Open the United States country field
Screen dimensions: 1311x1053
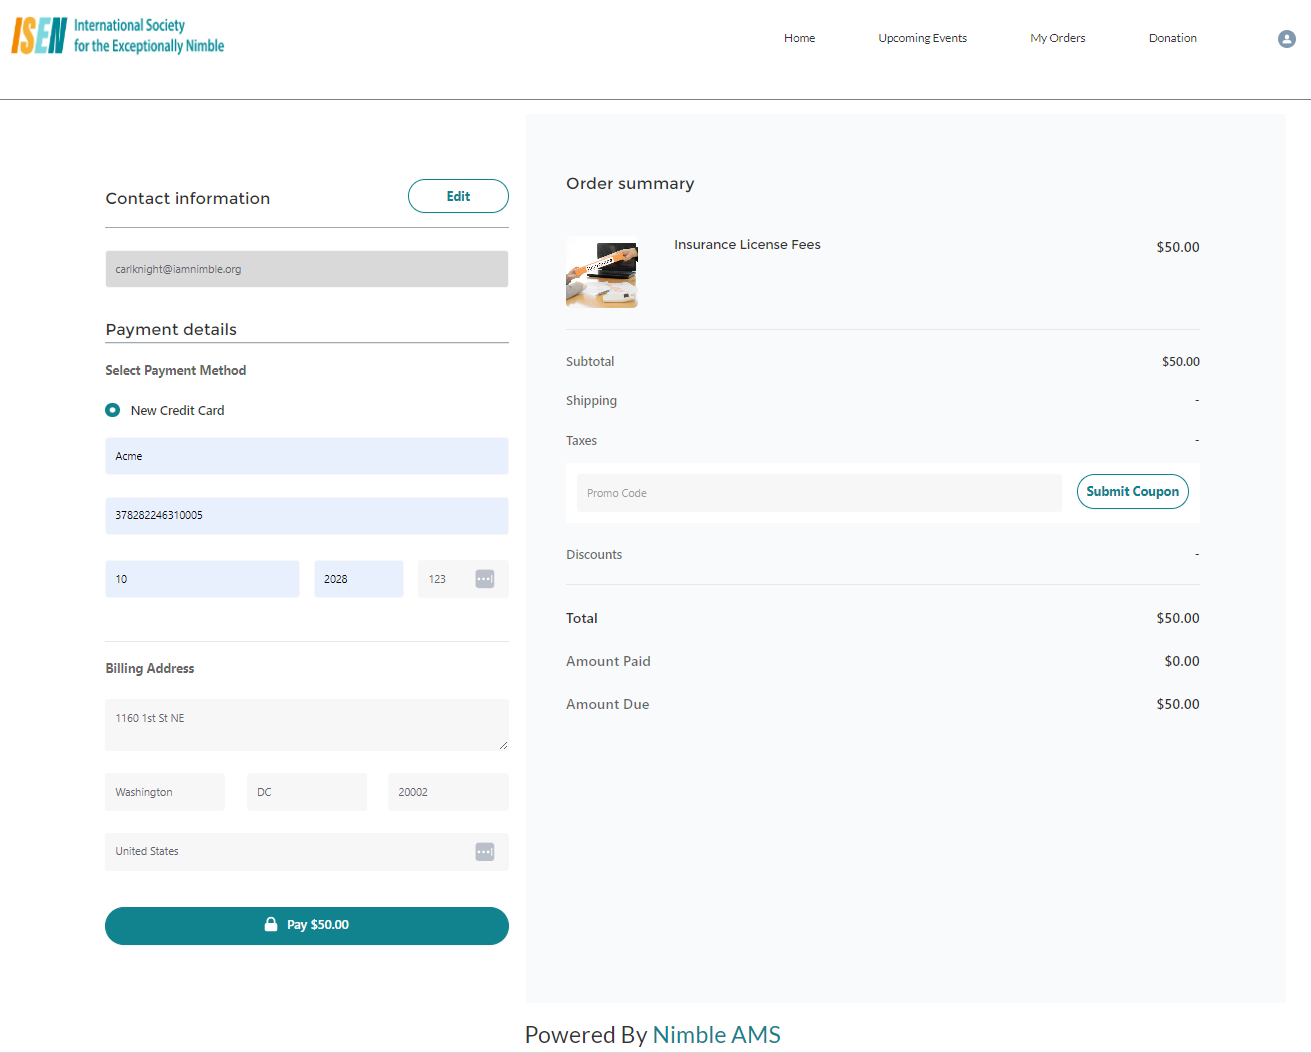290,852
